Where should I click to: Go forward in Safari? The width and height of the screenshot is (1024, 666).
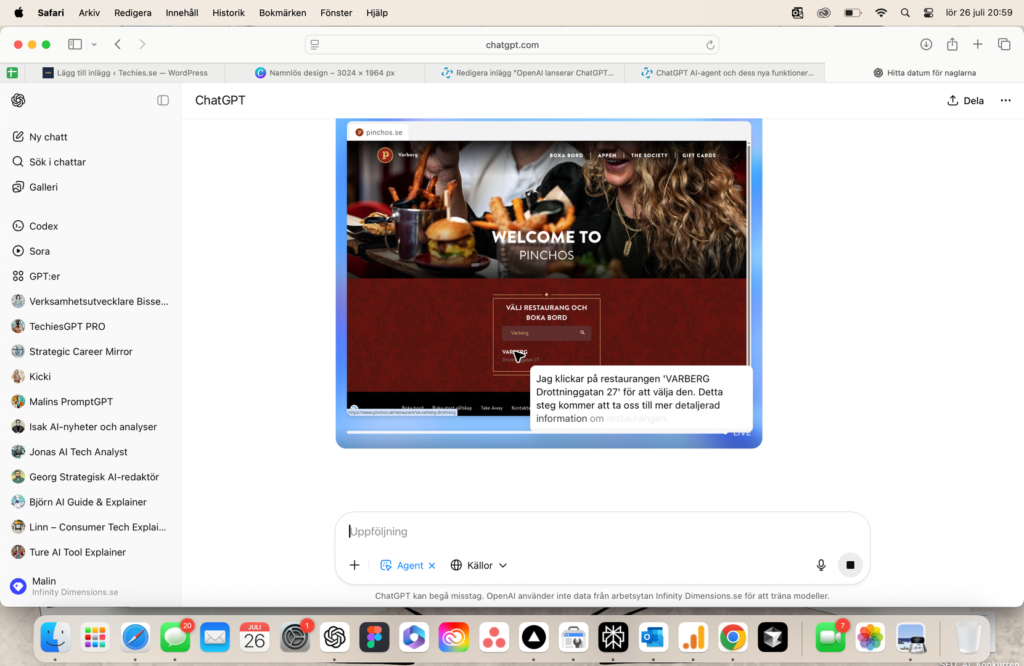pos(142,44)
